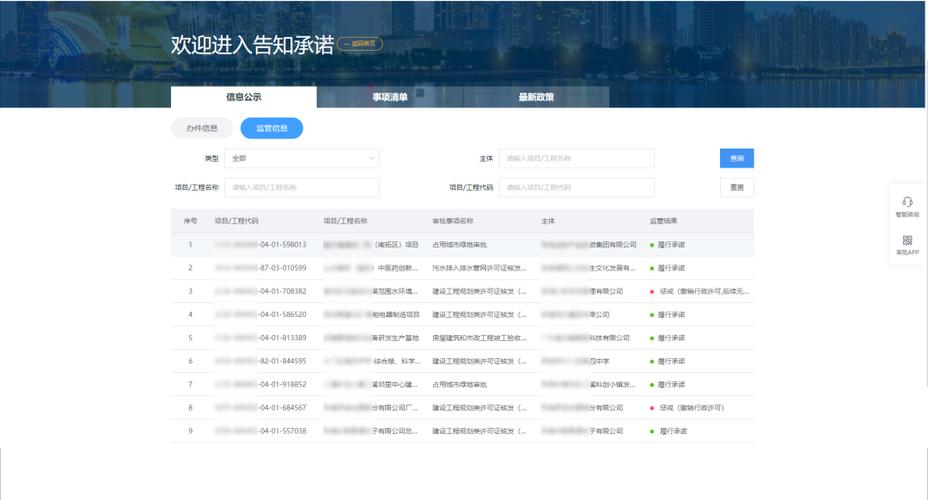Click the 重置 button
928x500 pixels.
click(x=737, y=188)
